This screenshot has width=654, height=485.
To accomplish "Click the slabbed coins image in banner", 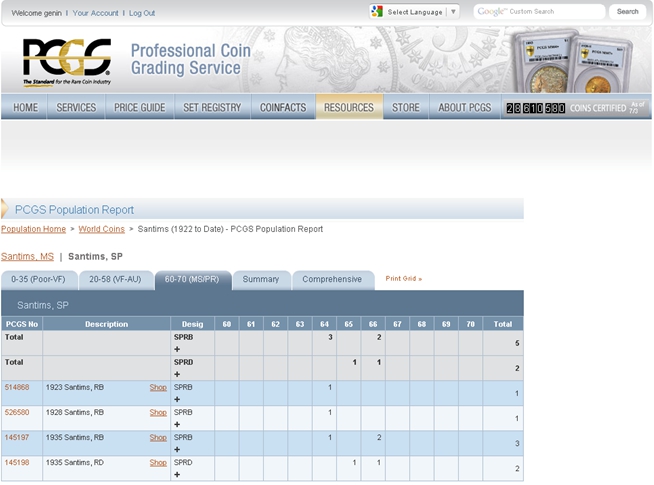I will (x=571, y=62).
